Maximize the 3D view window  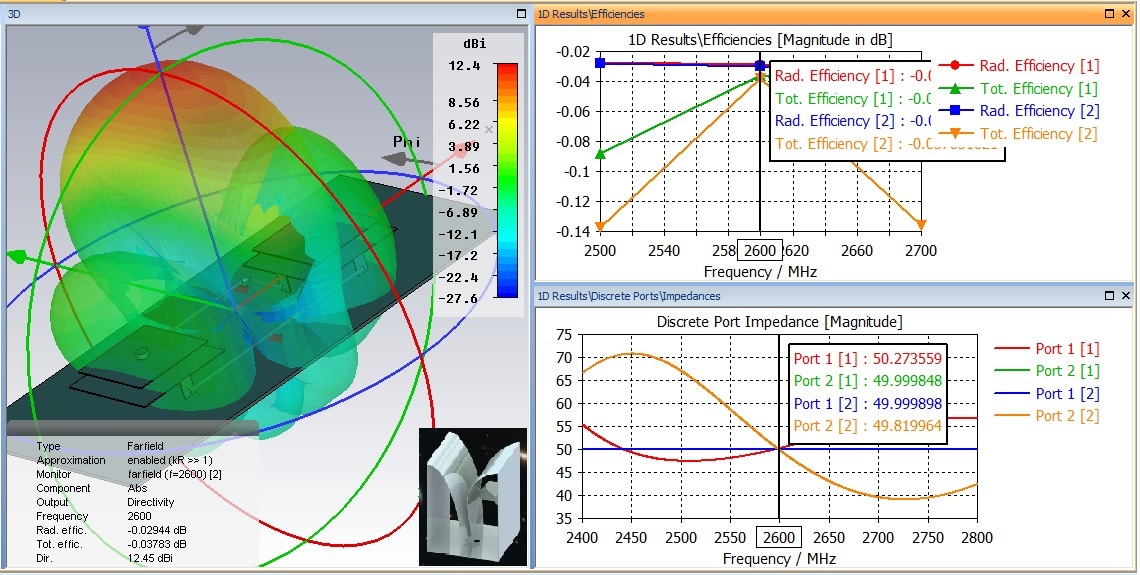521,14
